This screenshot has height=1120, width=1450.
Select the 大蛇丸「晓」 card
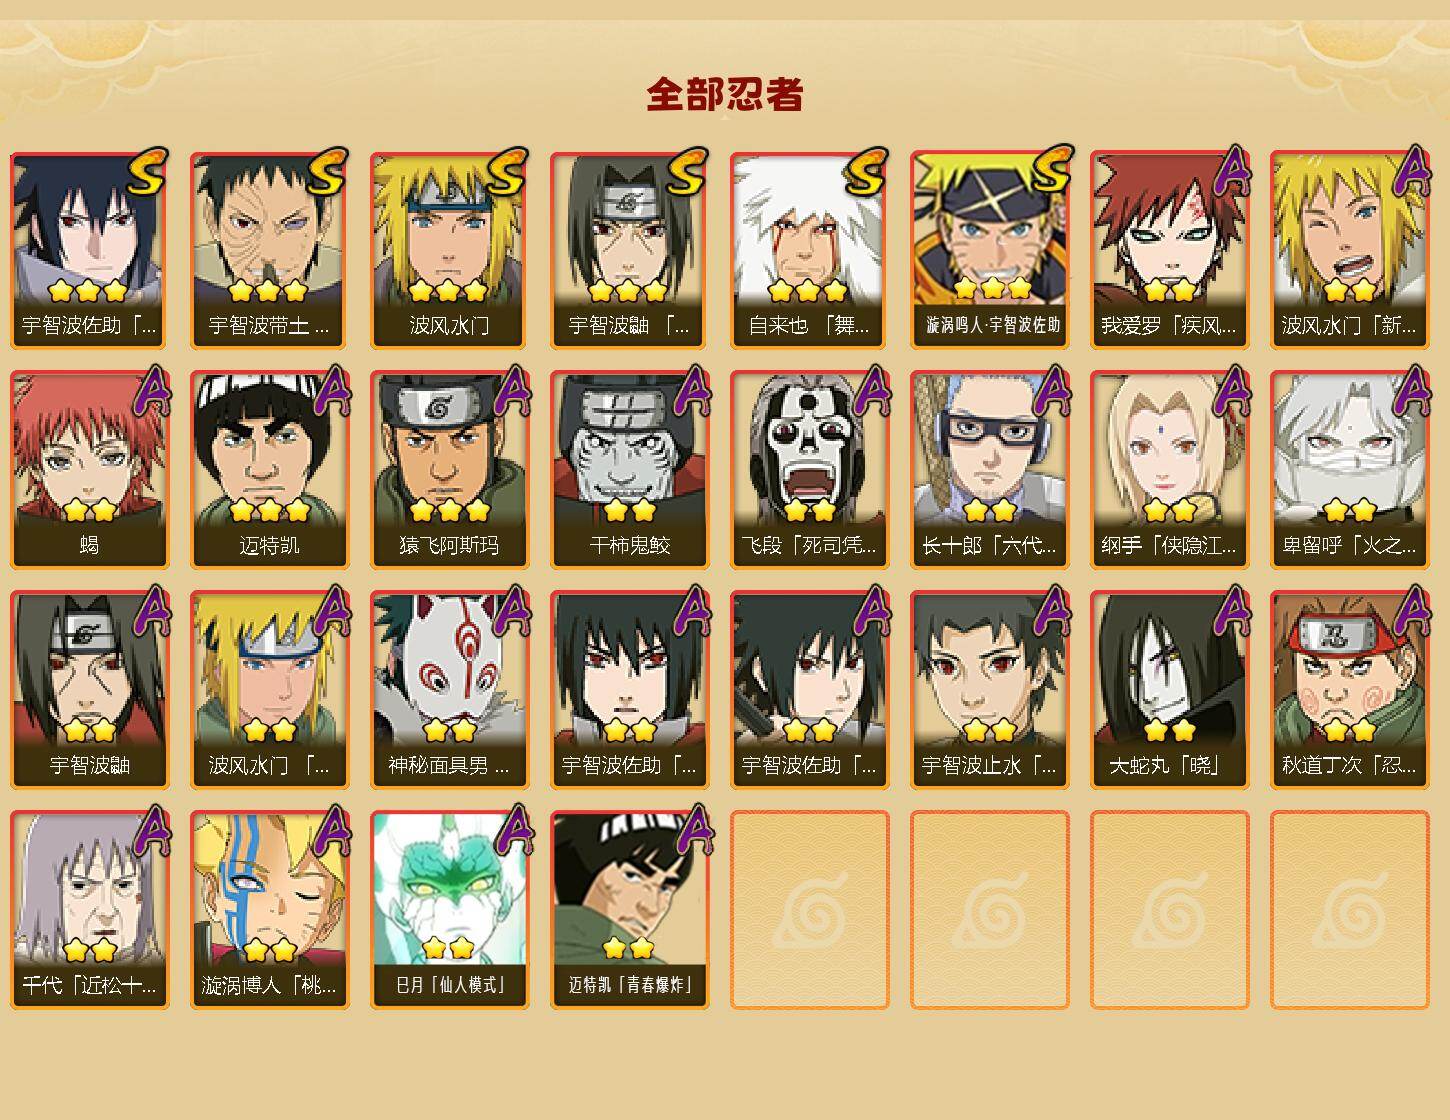1169,690
